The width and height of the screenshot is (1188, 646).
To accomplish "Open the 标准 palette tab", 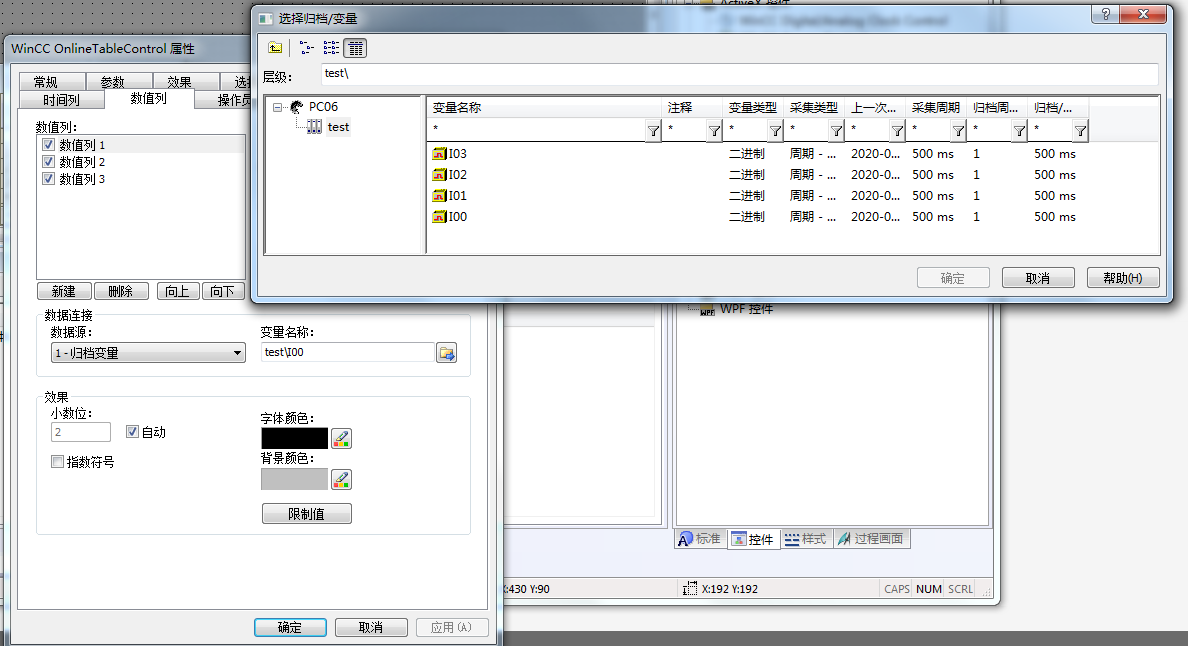I will click(701, 538).
